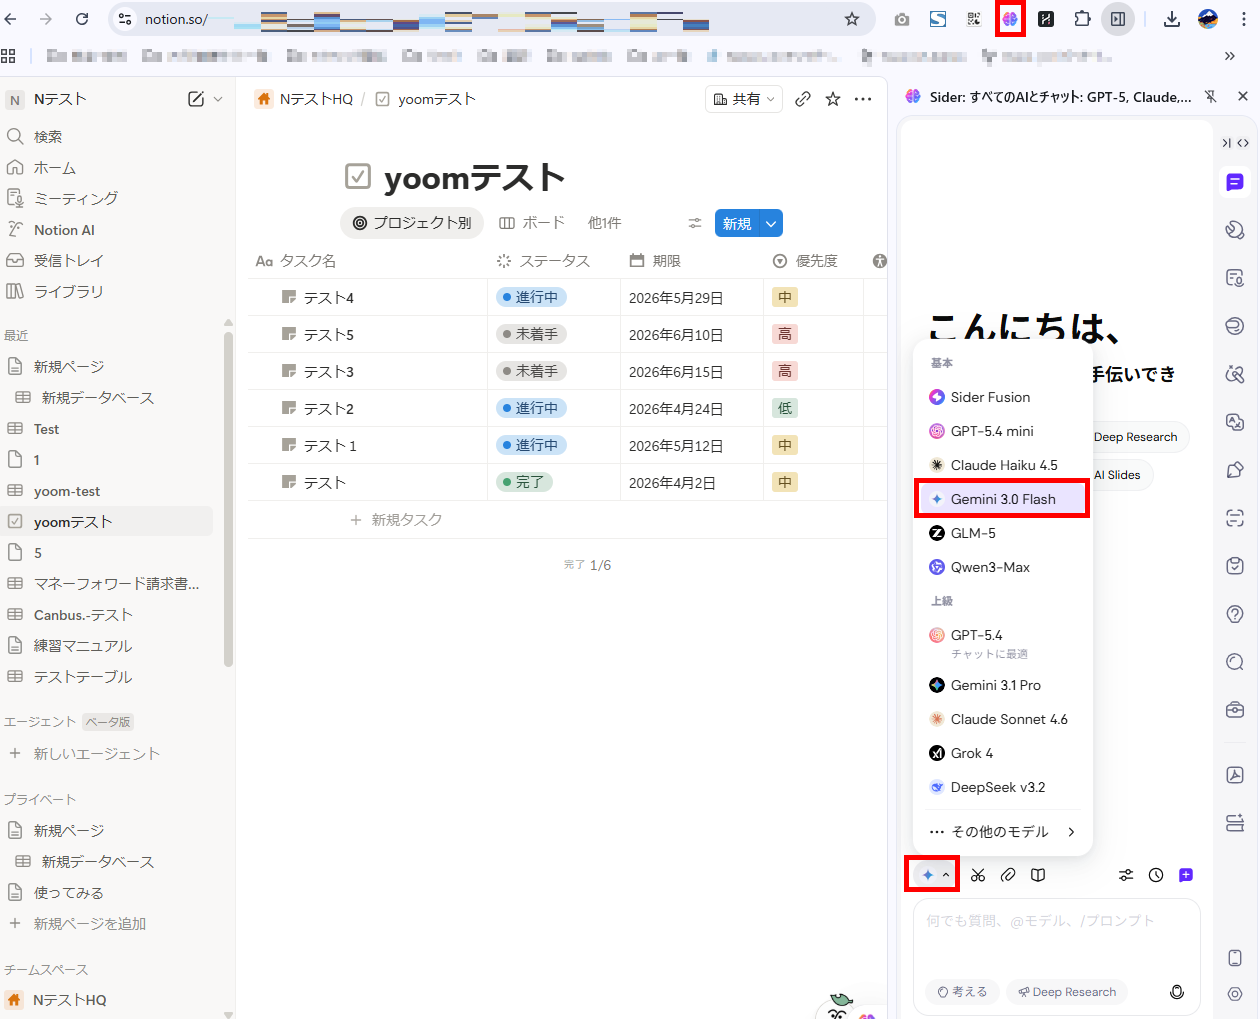
Task: Toggle Deep Research chip in chat input box
Action: (x=1067, y=992)
